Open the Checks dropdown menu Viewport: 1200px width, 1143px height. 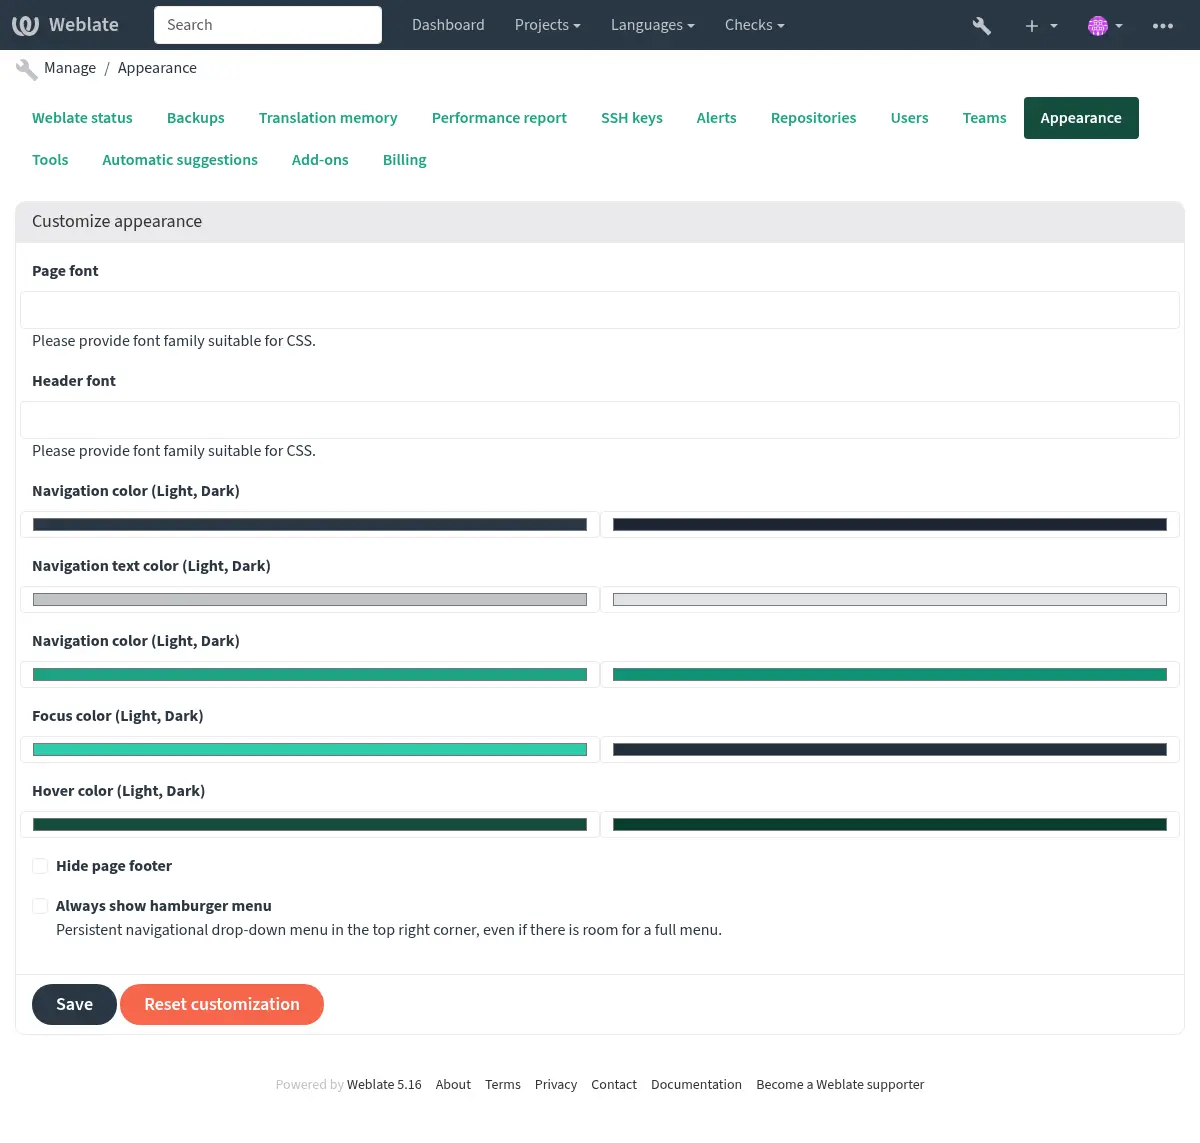pyautogui.click(x=754, y=25)
